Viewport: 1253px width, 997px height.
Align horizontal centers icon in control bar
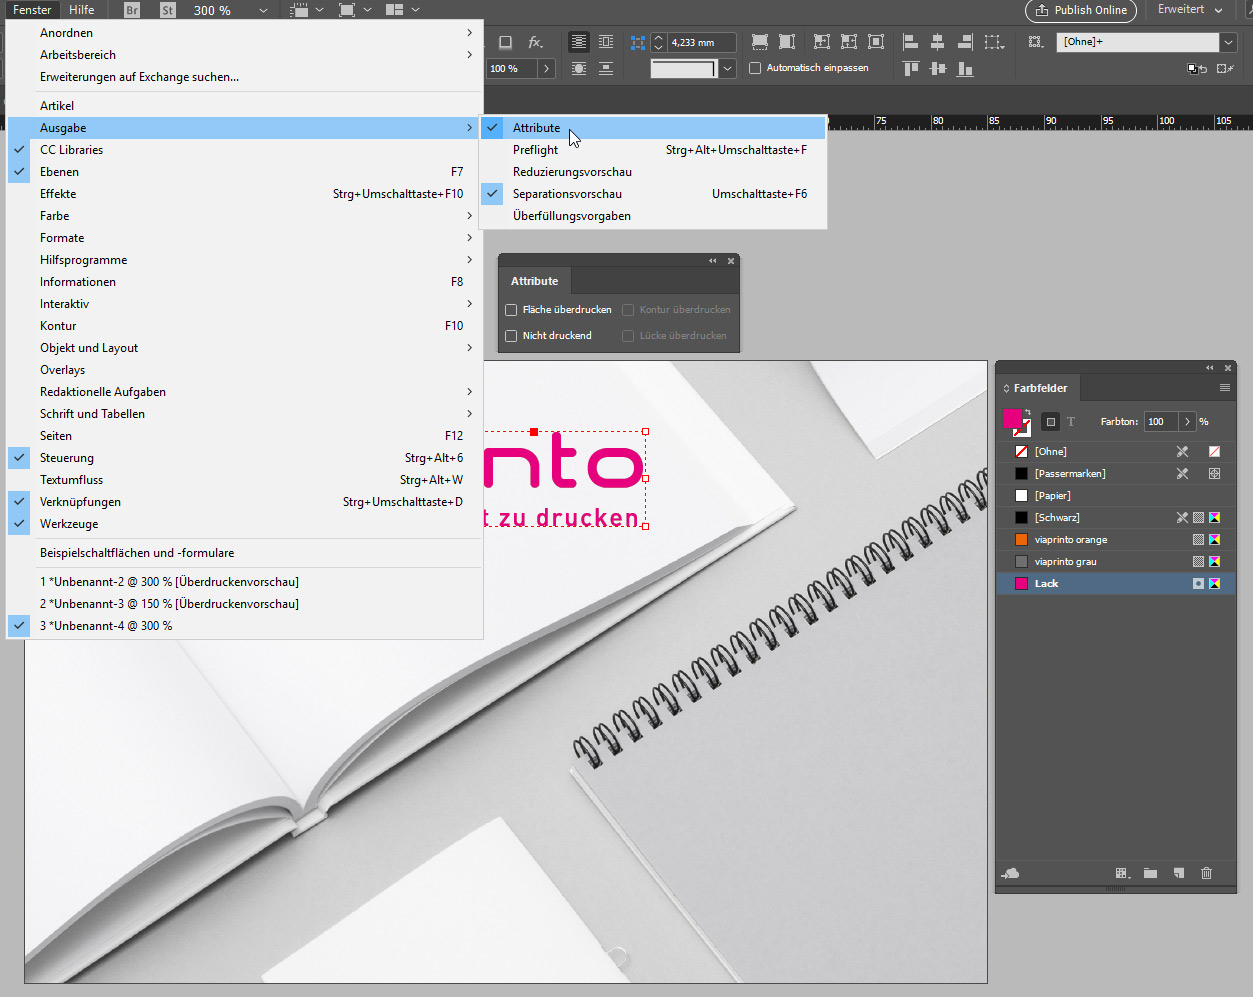pyautogui.click(x=937, y=42)
